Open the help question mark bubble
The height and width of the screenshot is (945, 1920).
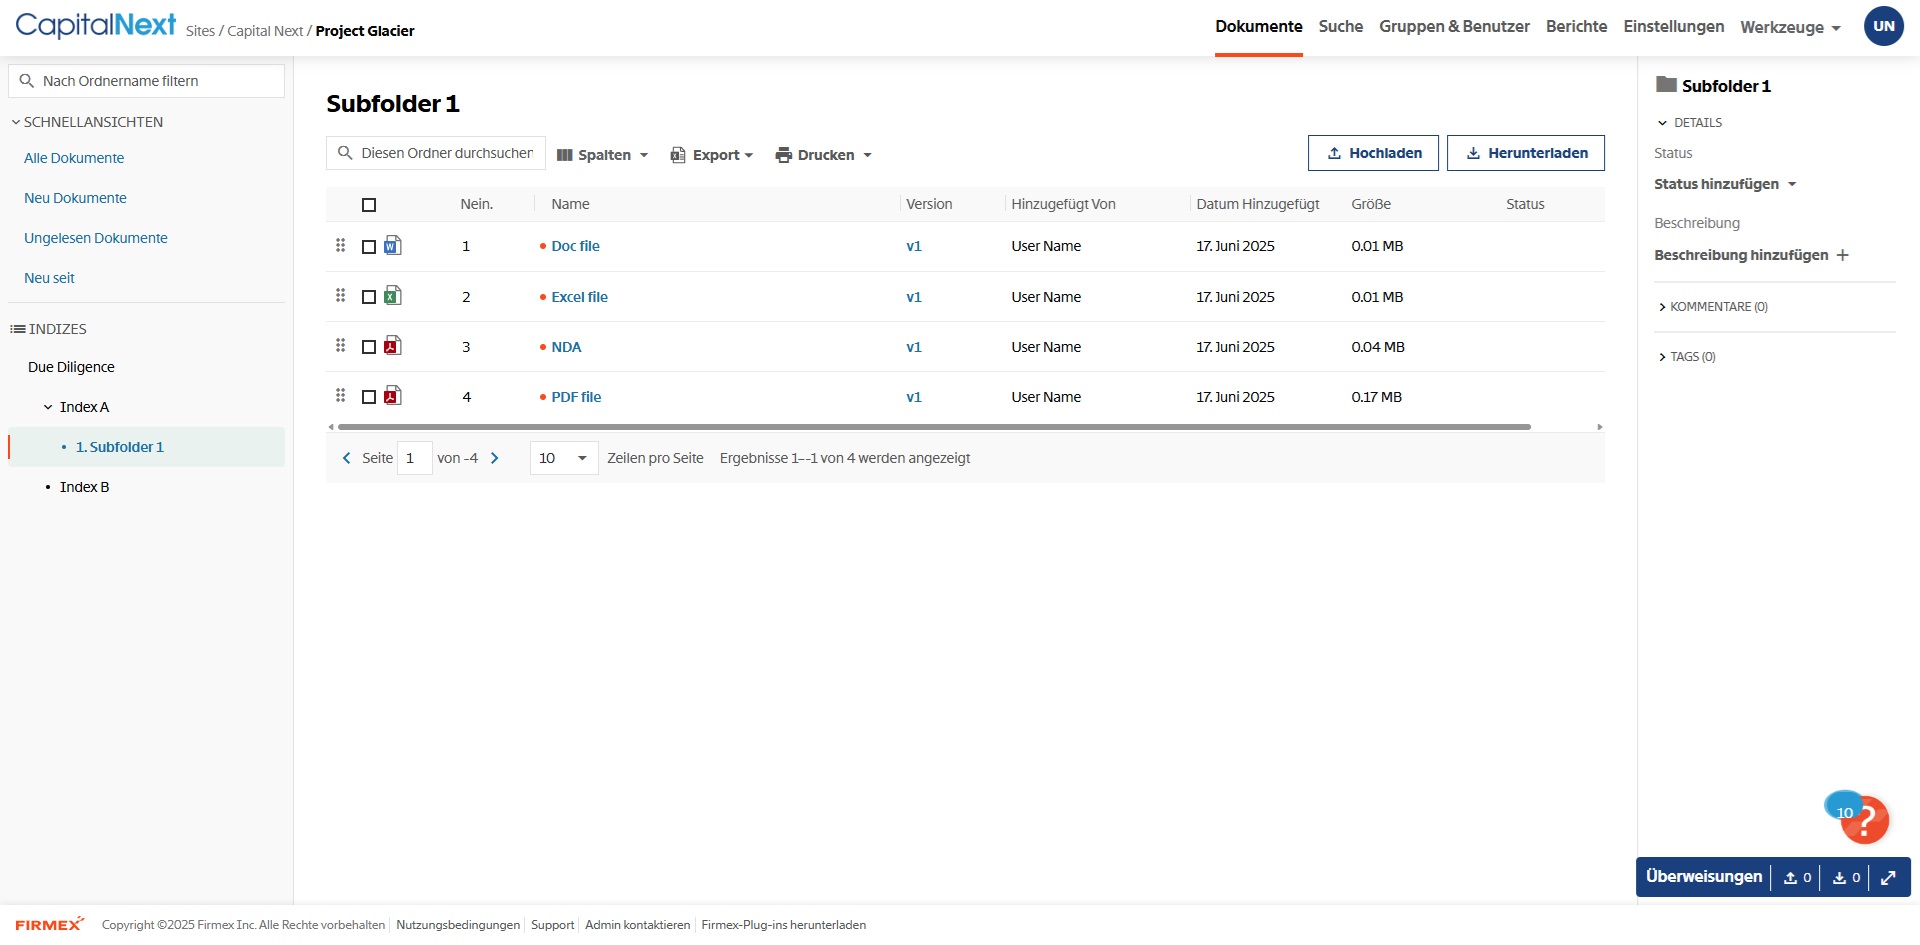pos(1865,821)
